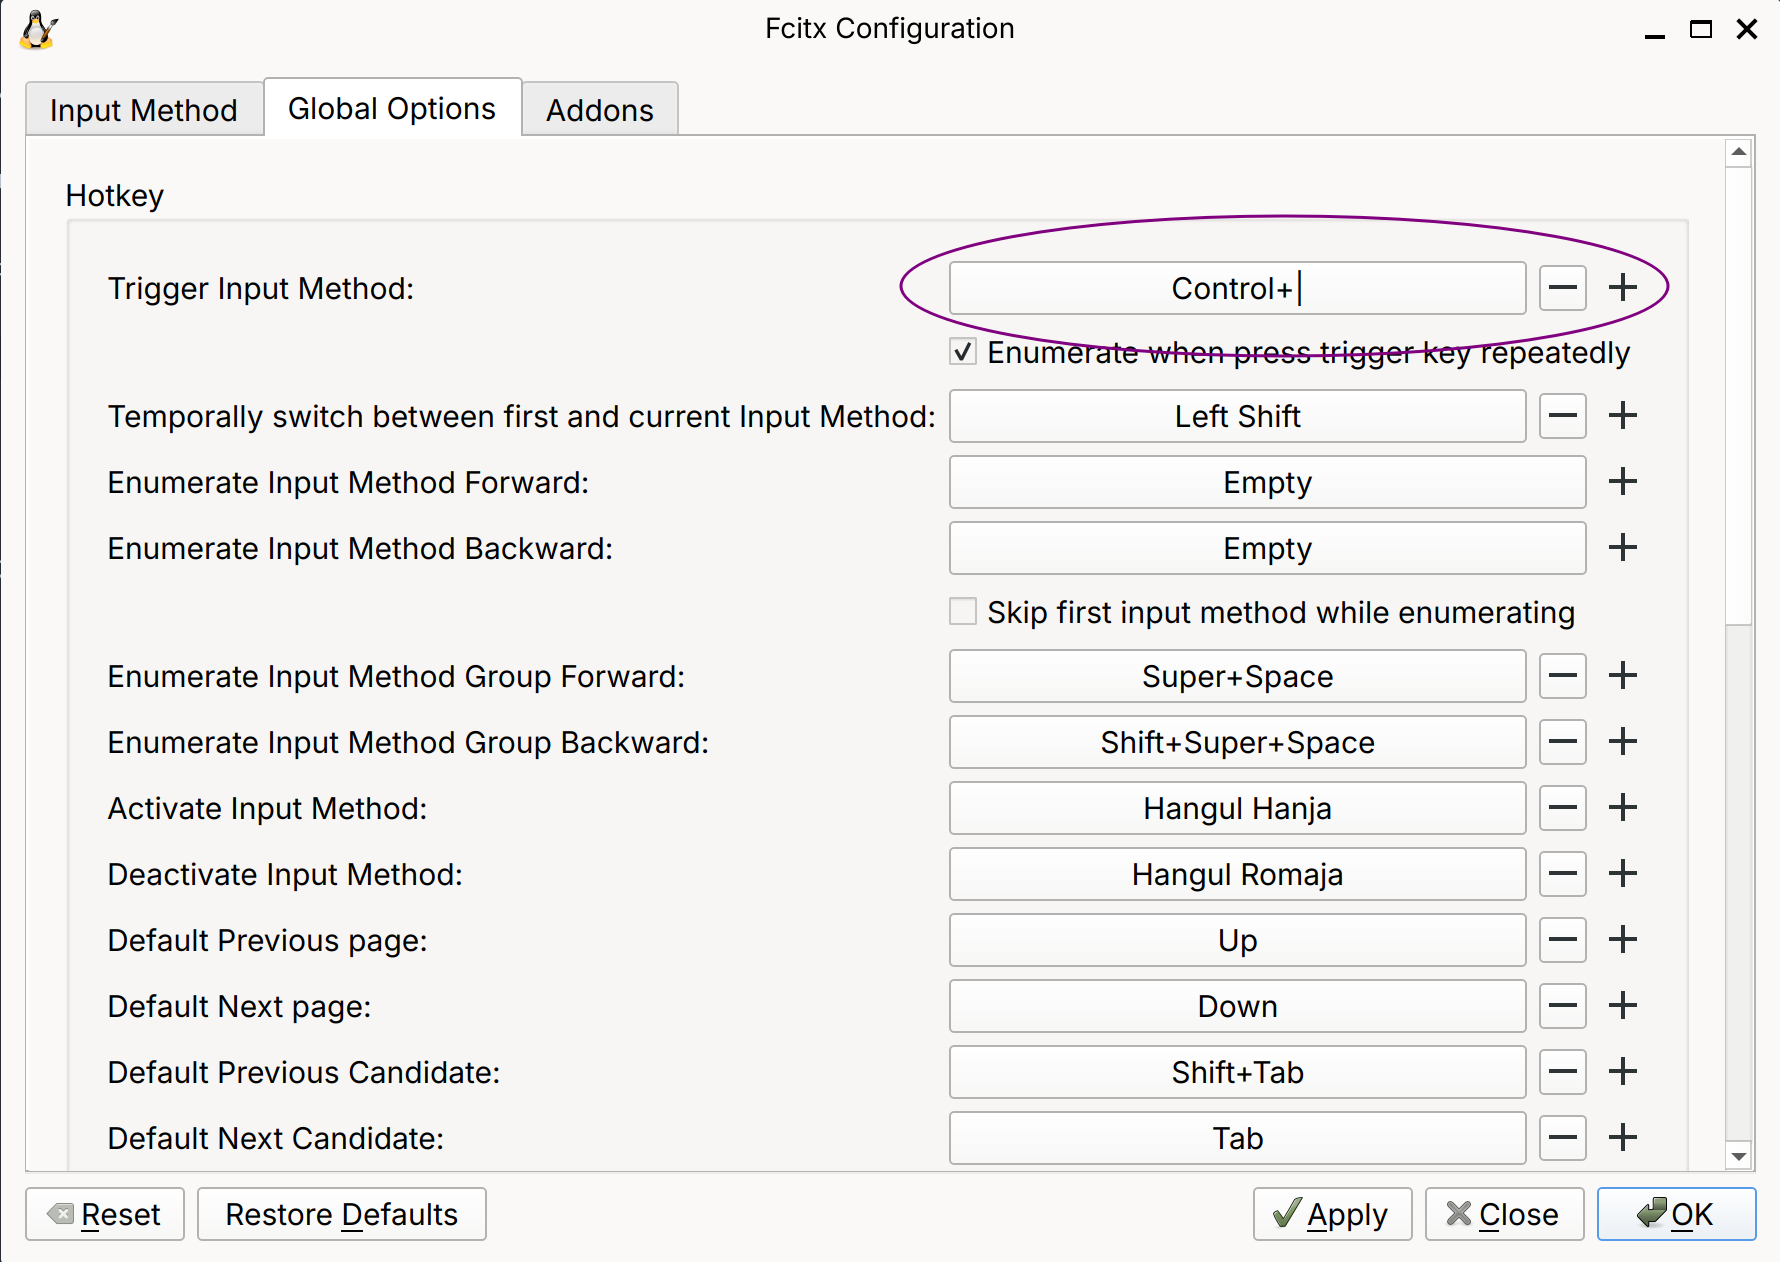Click the Shift+Super+Space hotkey field

[x=1238, y=742]
